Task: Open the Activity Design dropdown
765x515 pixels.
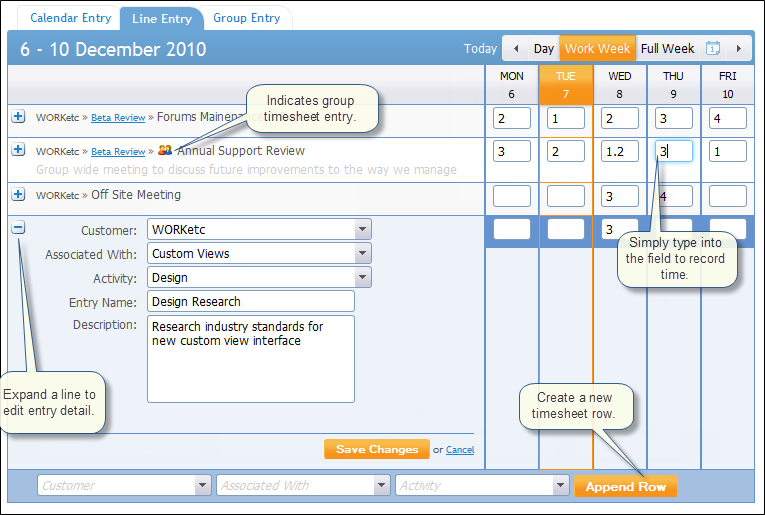Action: click(x=362, y=277)
